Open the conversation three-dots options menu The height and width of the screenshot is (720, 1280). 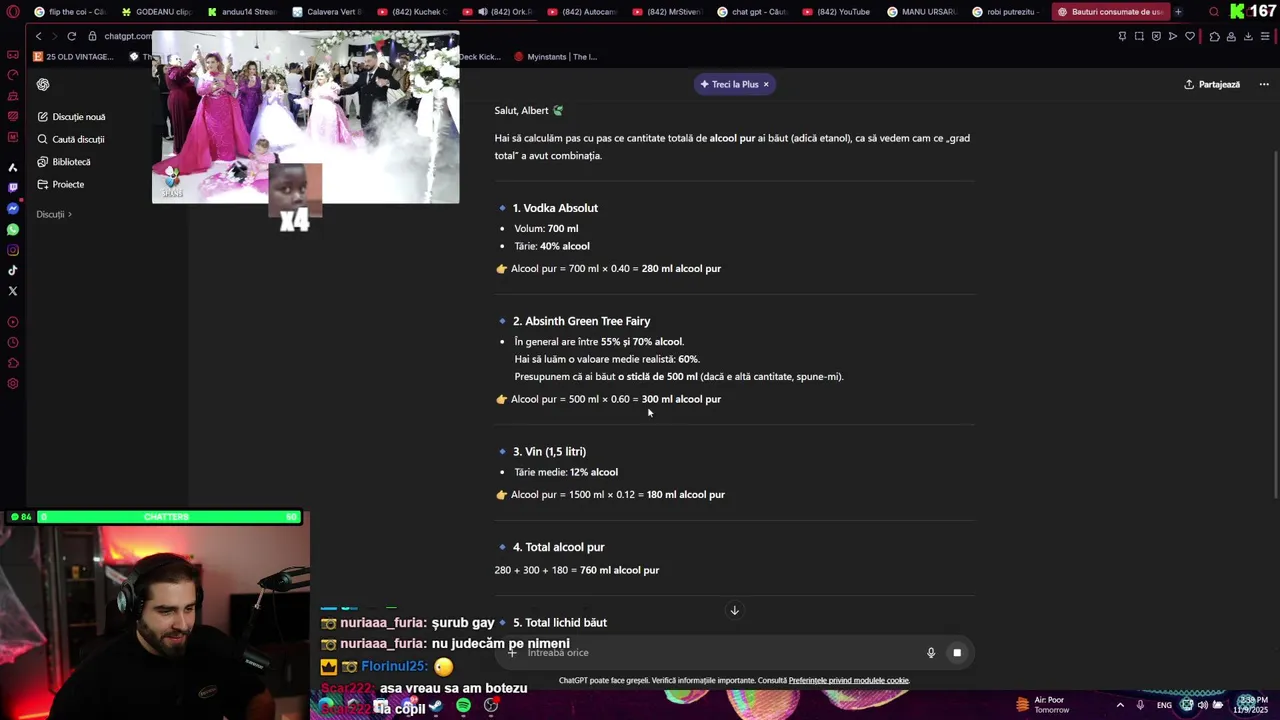click(1264, 85)
